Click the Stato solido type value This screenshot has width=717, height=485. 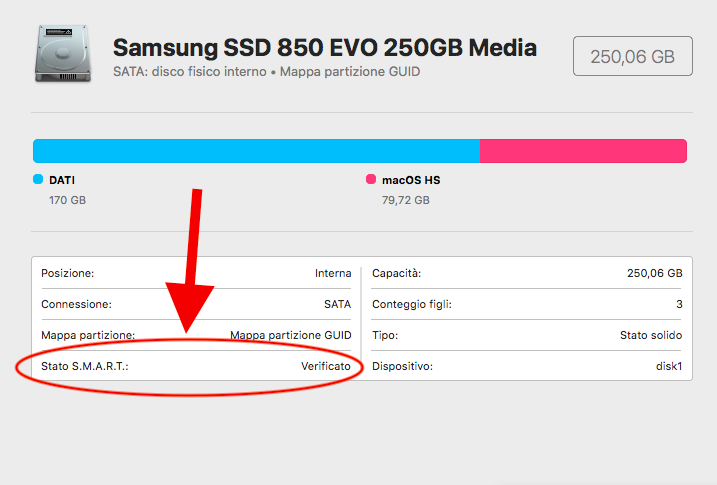click(x=651, y=336)
